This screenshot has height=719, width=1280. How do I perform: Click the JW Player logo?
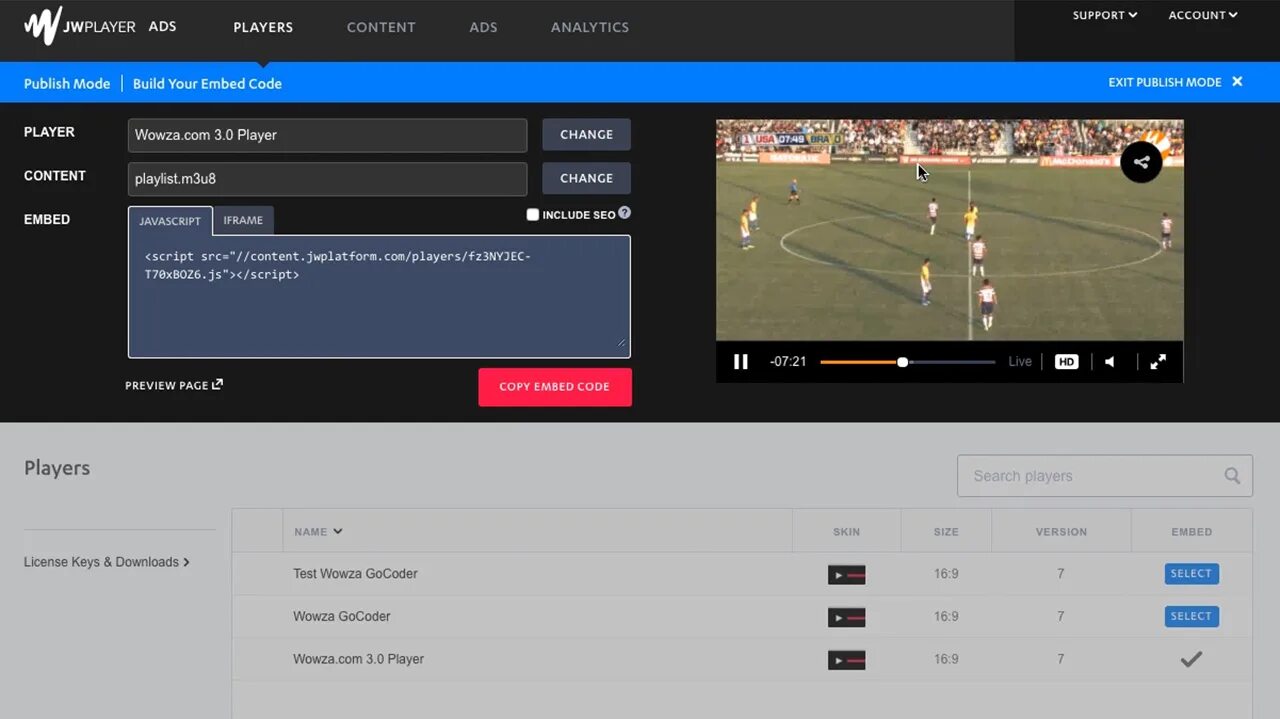40,25
